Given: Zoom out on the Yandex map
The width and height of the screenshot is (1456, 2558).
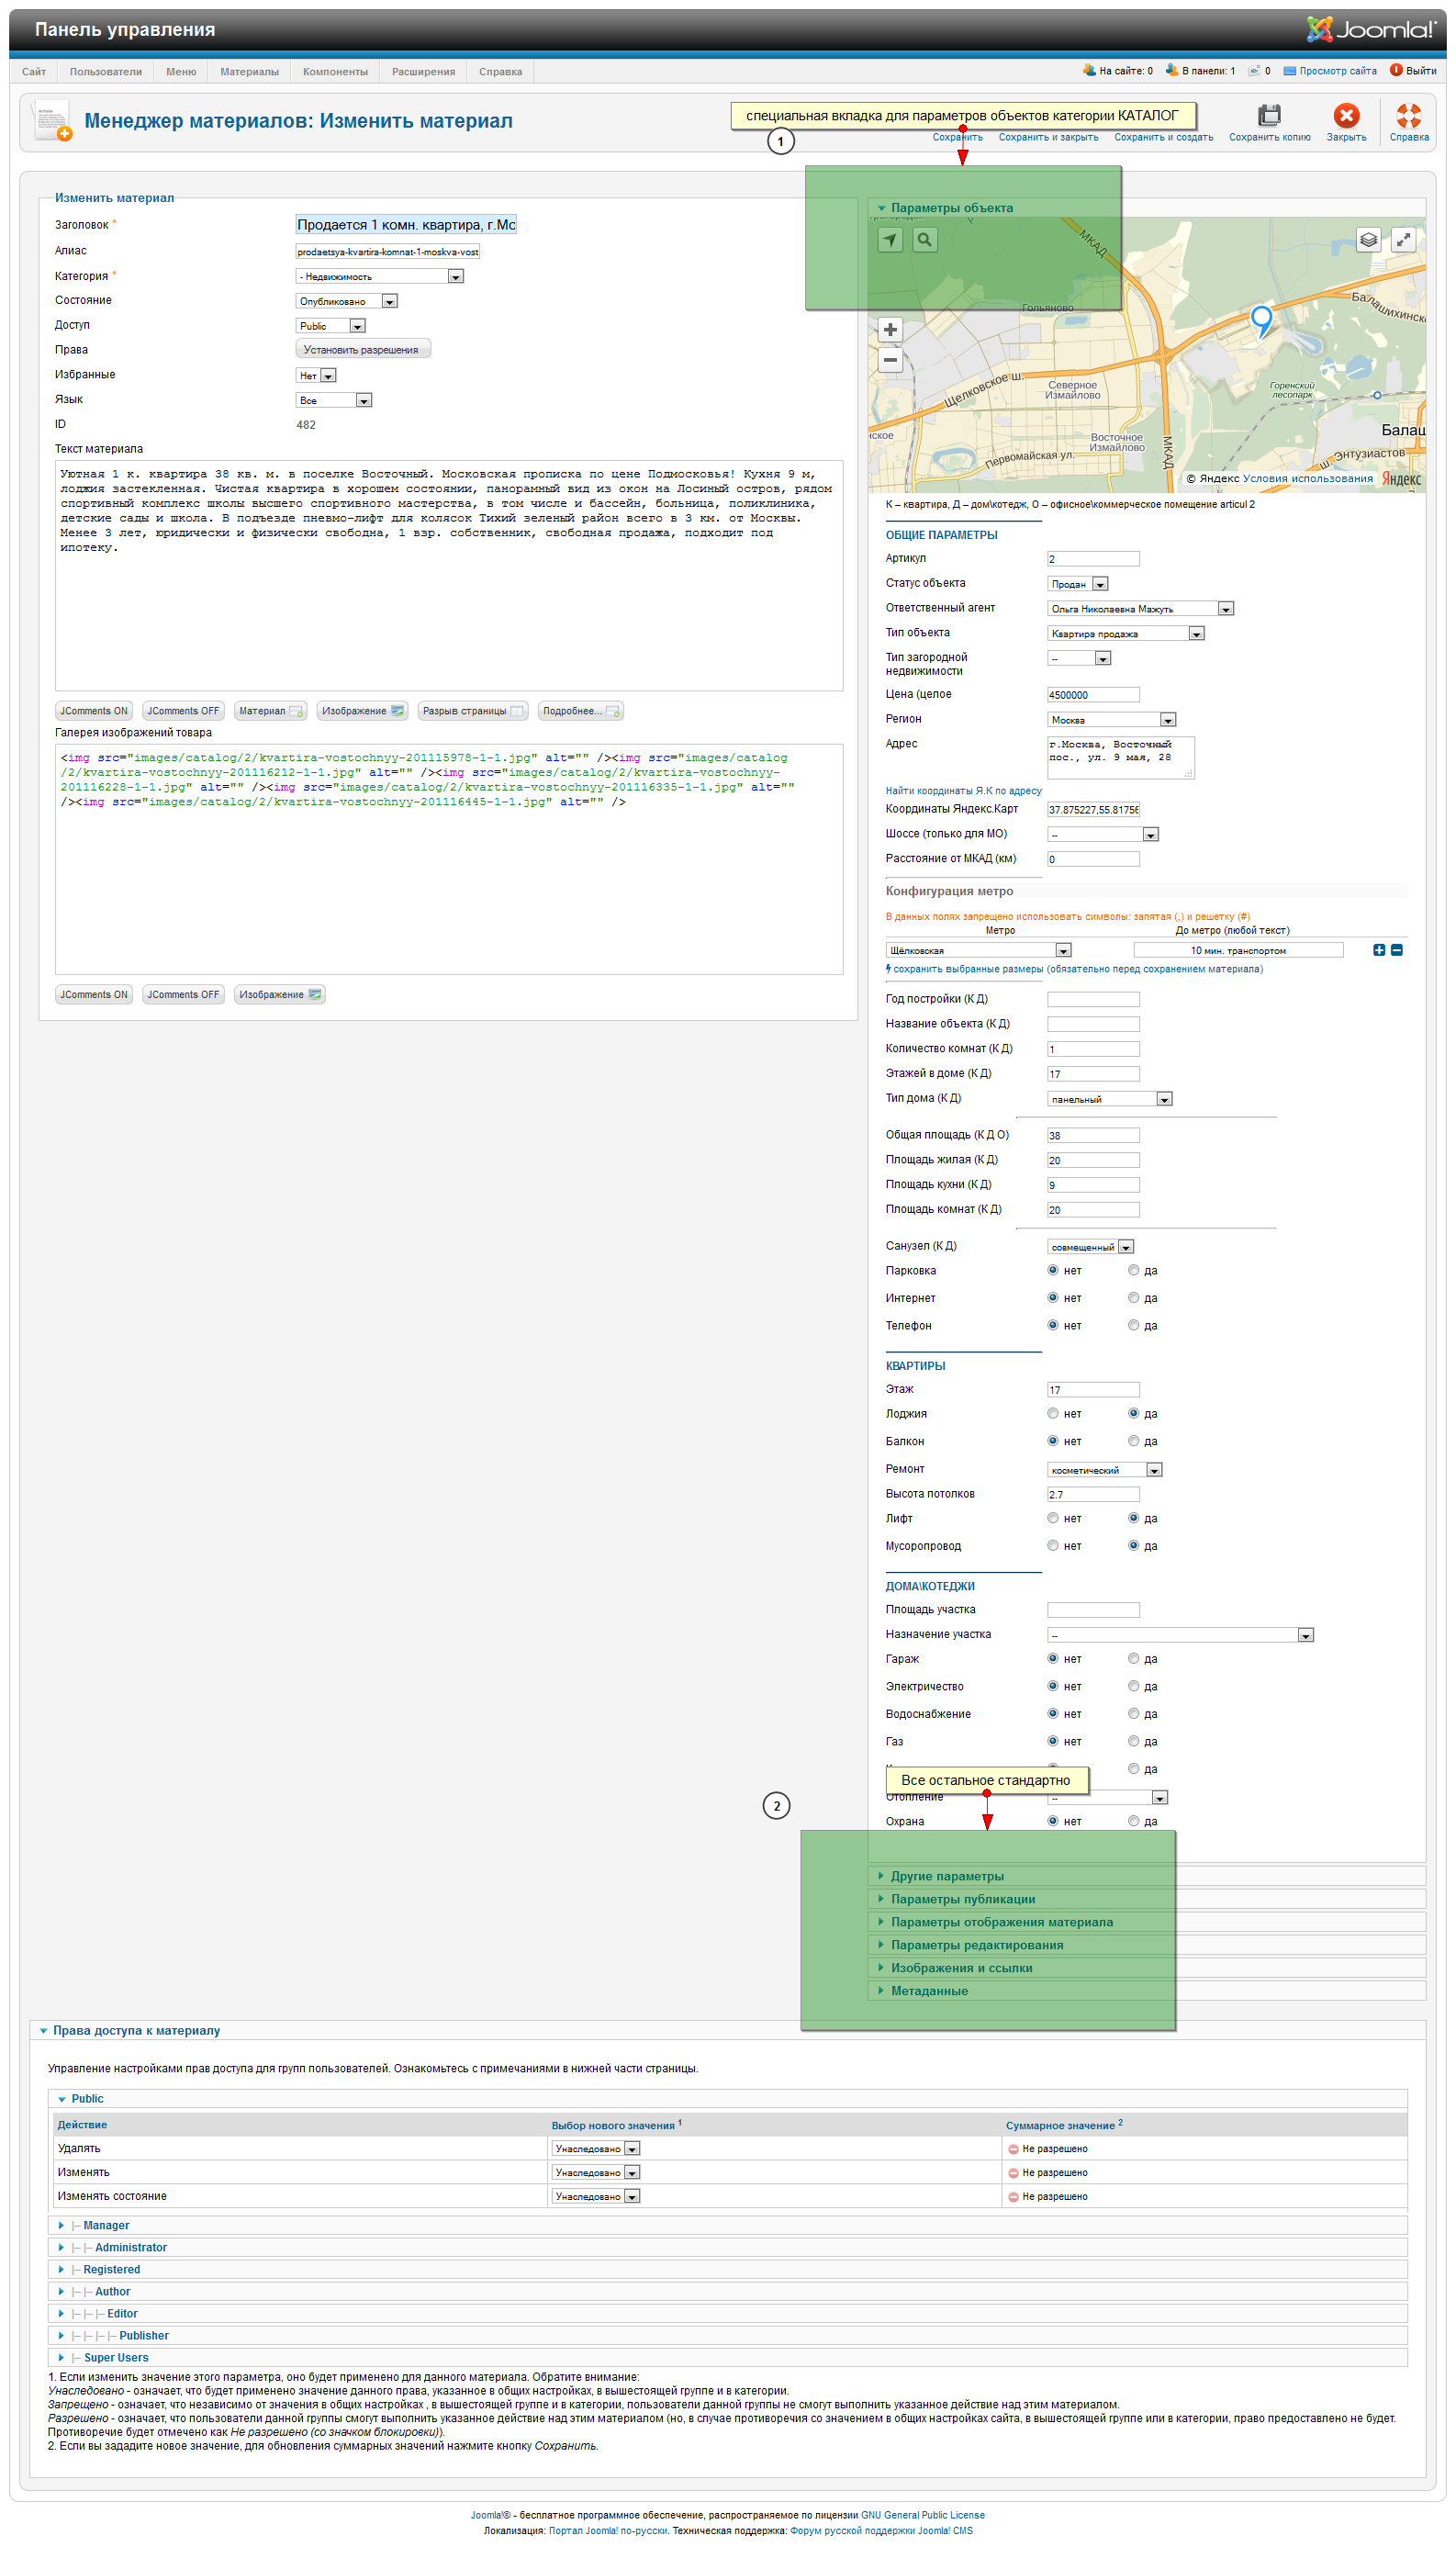Looking at the screenshot, I should click(890, 360).
